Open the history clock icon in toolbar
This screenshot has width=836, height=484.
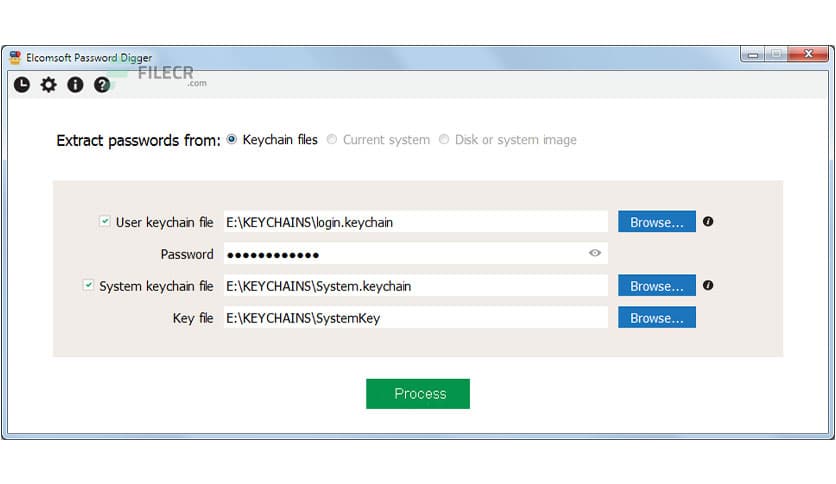point(22,85)
